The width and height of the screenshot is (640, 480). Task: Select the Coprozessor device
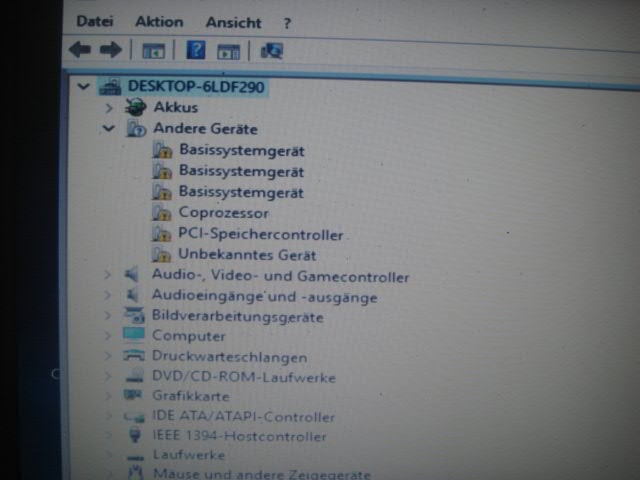click(224, 213)
